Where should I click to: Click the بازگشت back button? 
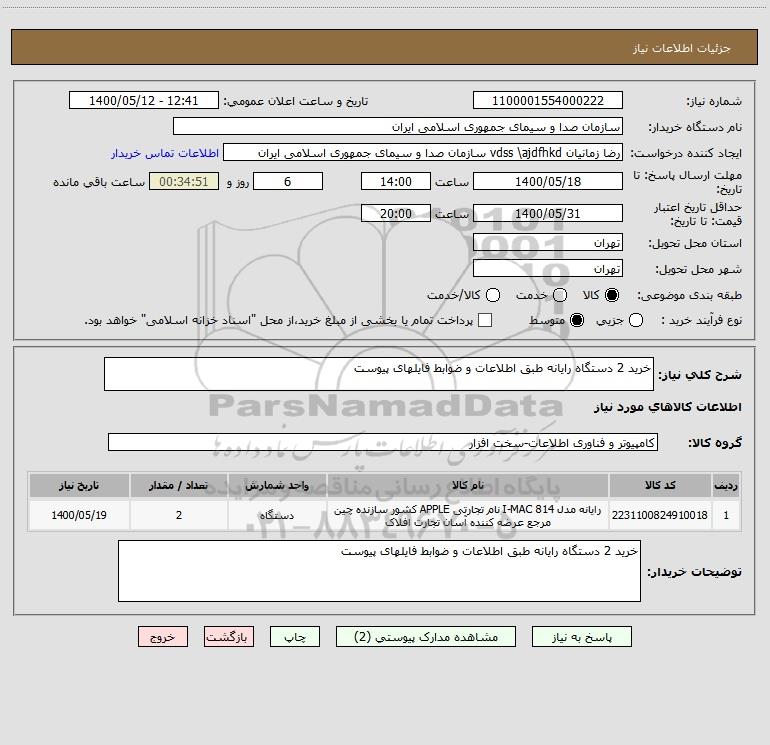[229, 636]
